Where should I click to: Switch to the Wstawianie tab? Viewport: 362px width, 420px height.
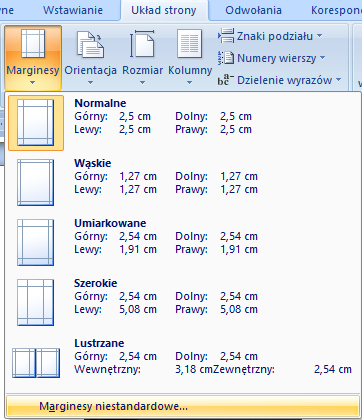point(73,10)
